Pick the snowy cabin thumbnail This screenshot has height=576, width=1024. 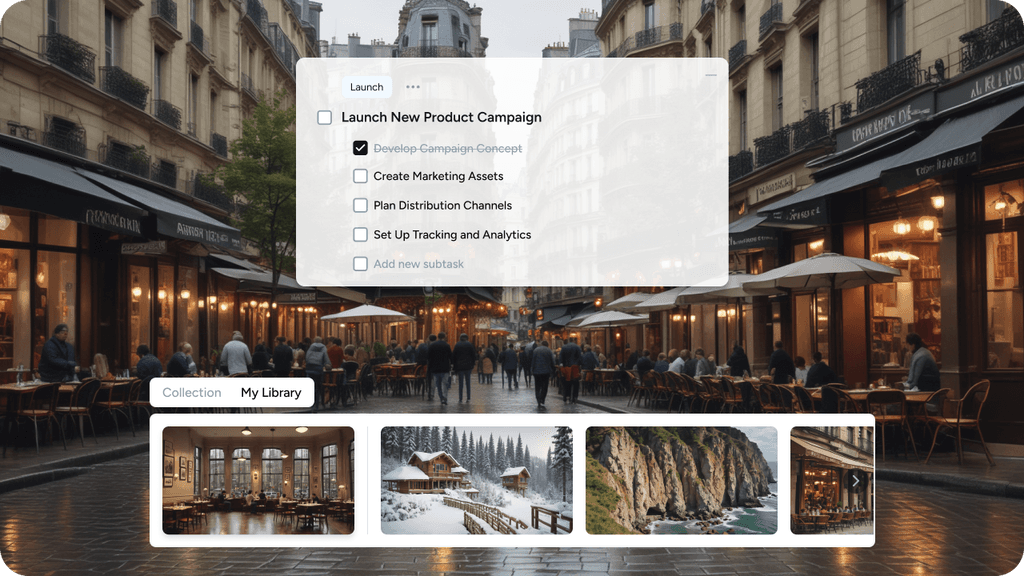477,481
